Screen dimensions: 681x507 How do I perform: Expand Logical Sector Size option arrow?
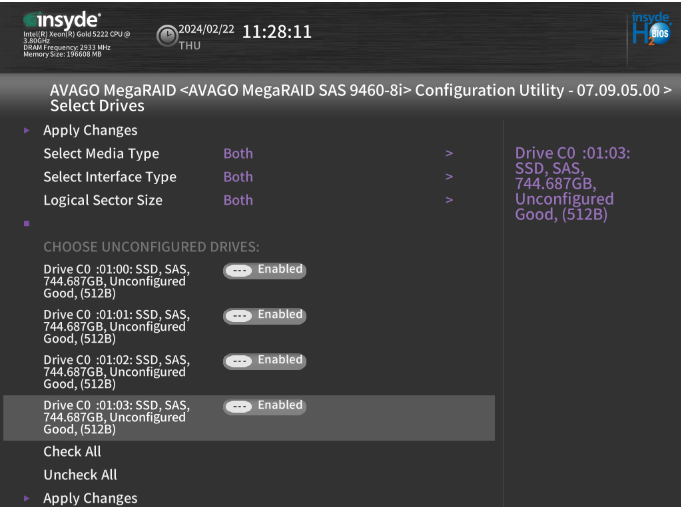tap(449, 200)
